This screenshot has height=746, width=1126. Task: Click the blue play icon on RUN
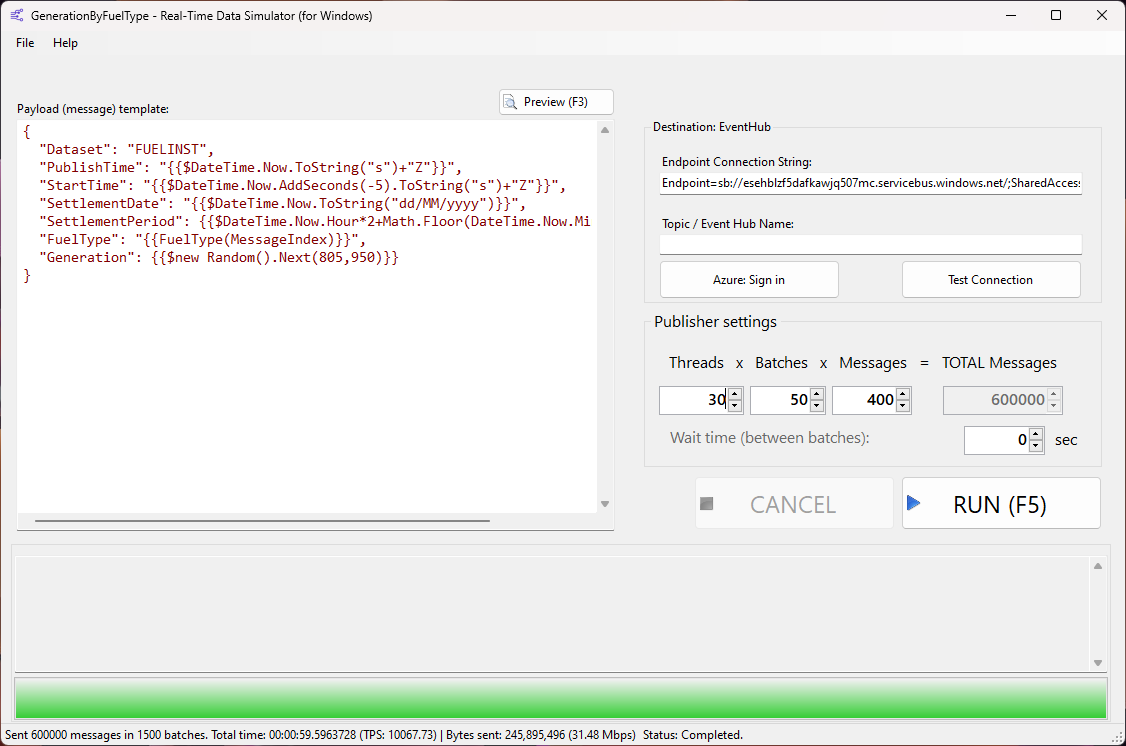point(913,503)
